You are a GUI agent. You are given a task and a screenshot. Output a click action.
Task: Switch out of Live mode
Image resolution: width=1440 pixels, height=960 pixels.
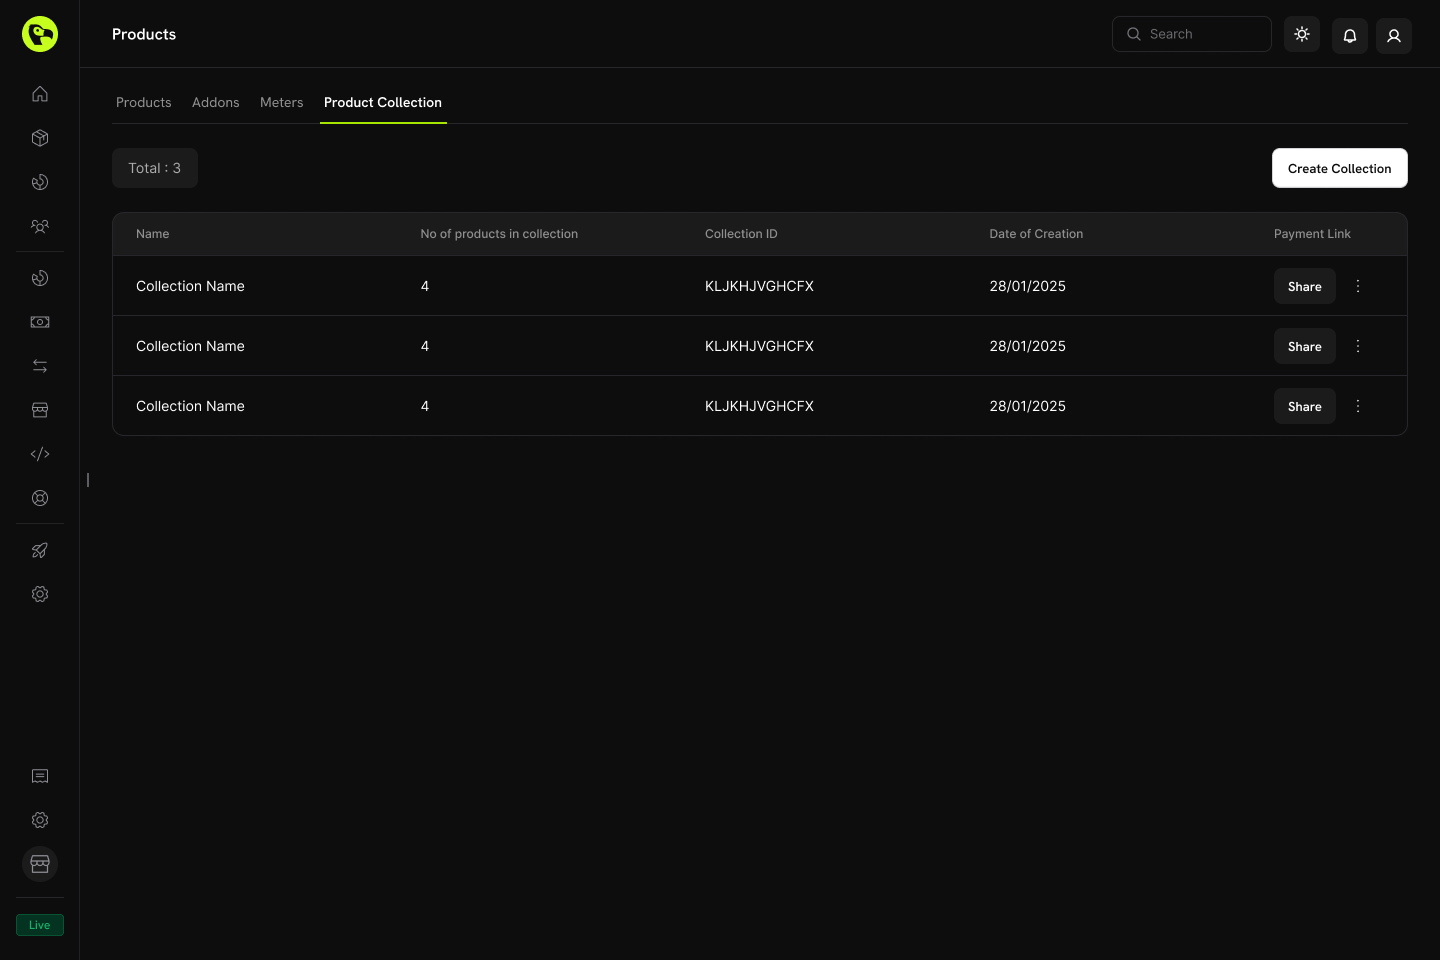(x=39, y=924)
